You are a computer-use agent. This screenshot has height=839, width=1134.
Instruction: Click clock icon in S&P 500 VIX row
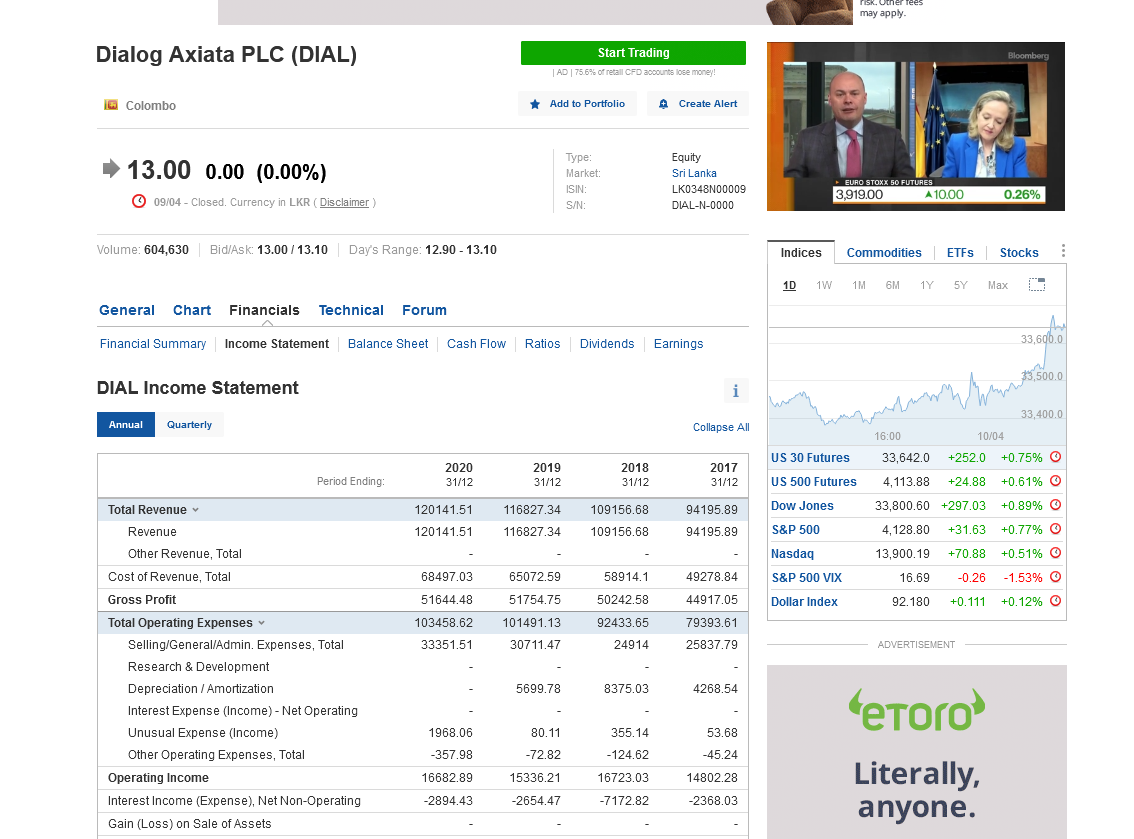[x=1055, y=577]
